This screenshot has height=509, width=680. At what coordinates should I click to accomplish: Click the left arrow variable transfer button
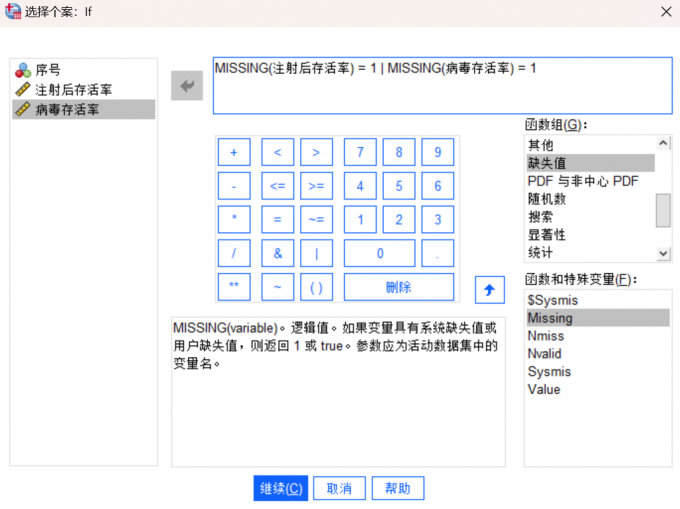coord(186,86)
